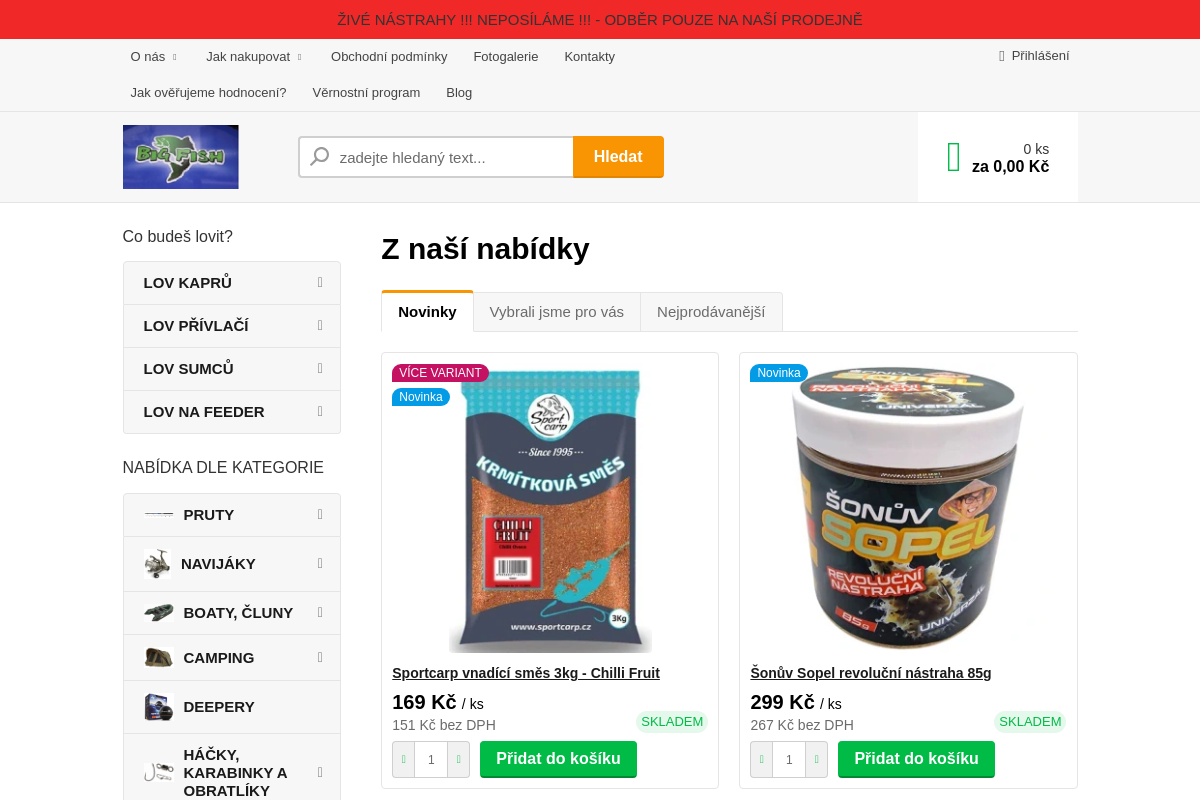
Task: Expand the LOV SUMCŮ submenu arrow
Action: point(320,368)
